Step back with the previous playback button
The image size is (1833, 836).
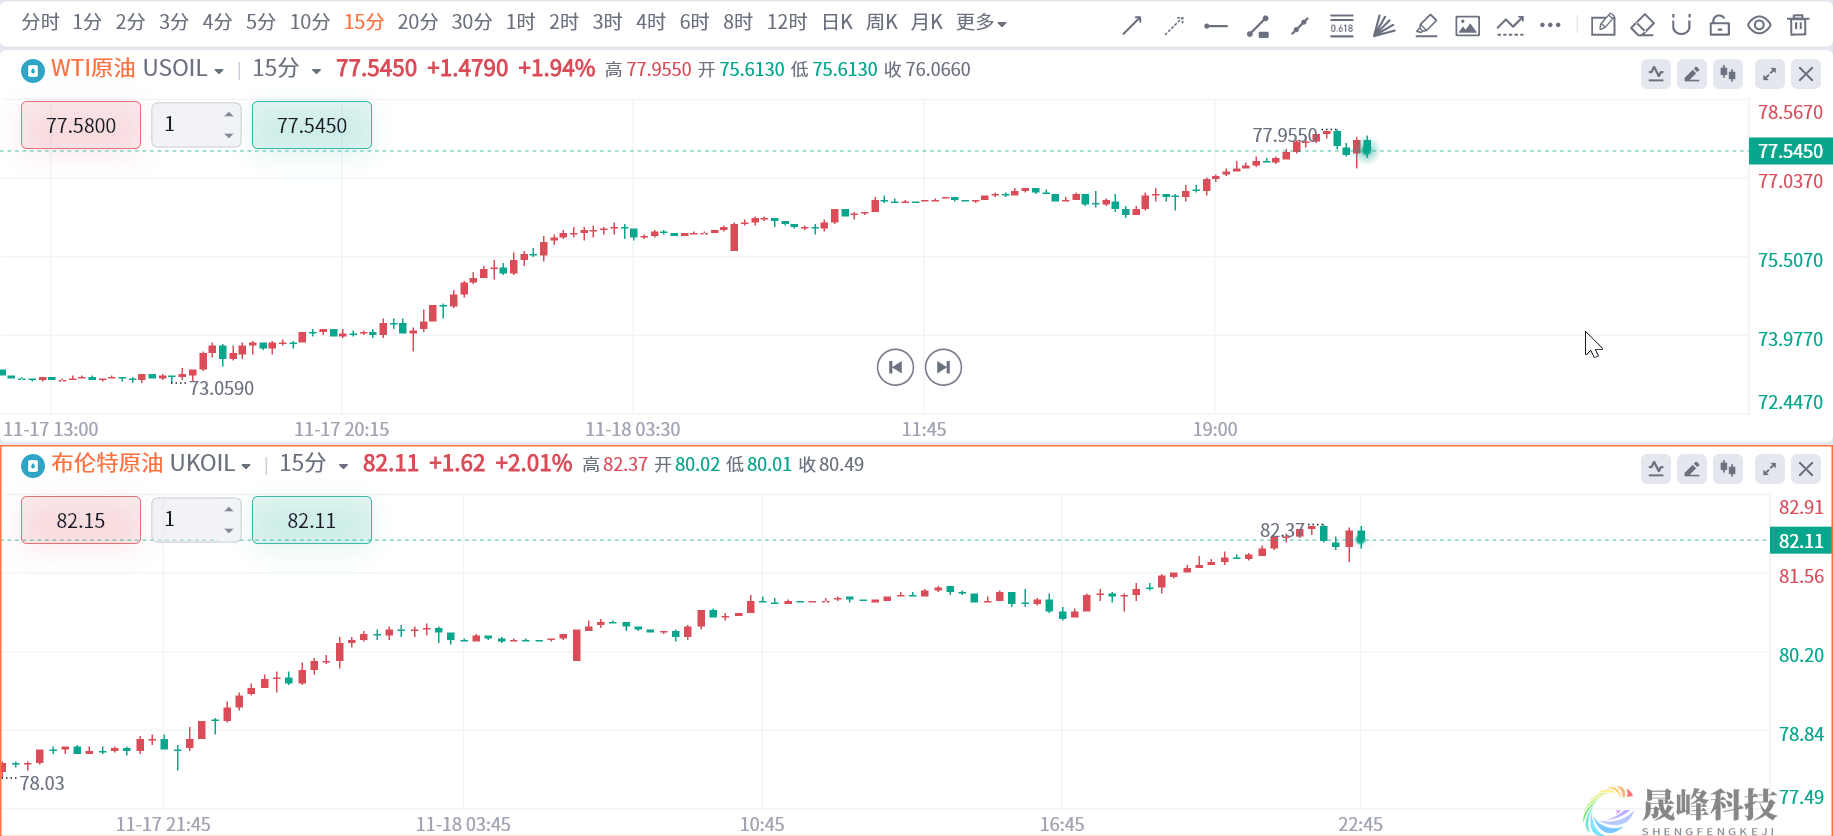pyautogui.click(x=895, y=368)
